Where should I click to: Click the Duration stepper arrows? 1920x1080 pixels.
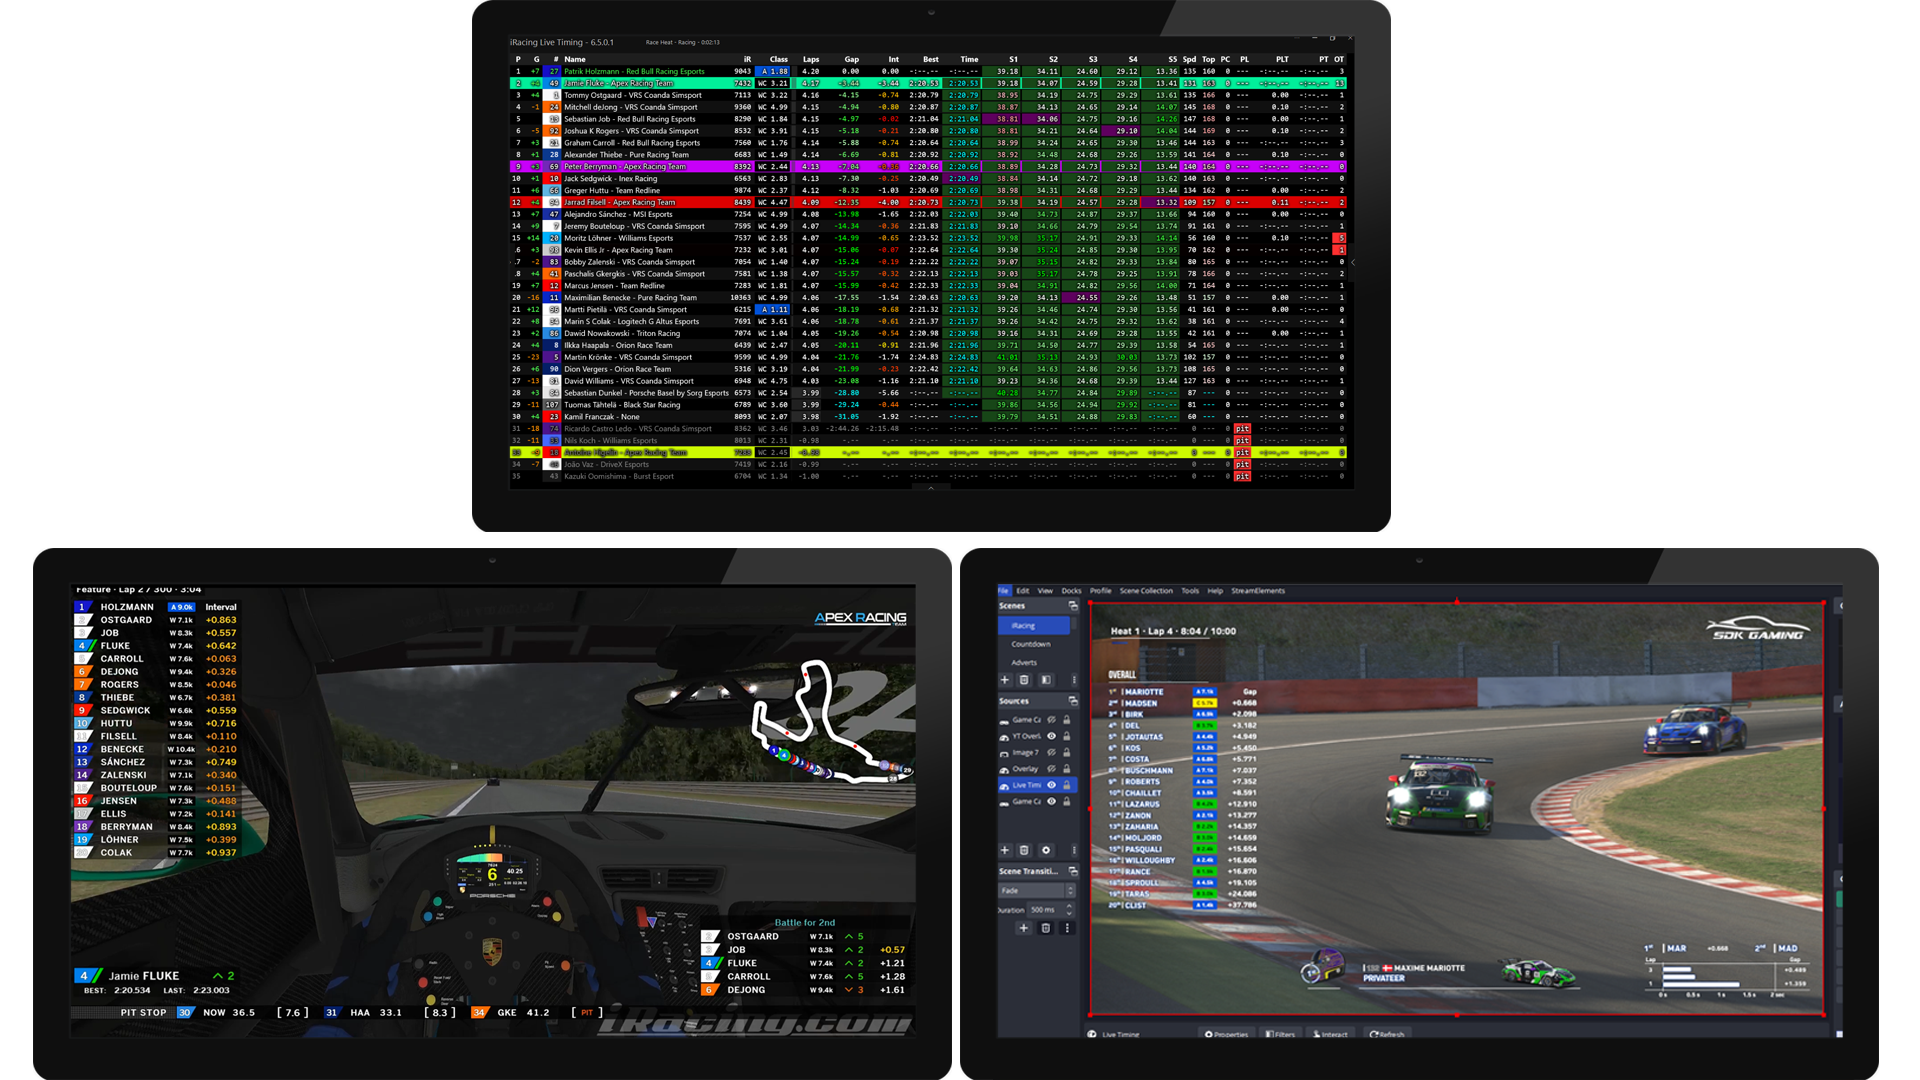pyautogui.click(x=1069, y=909)
